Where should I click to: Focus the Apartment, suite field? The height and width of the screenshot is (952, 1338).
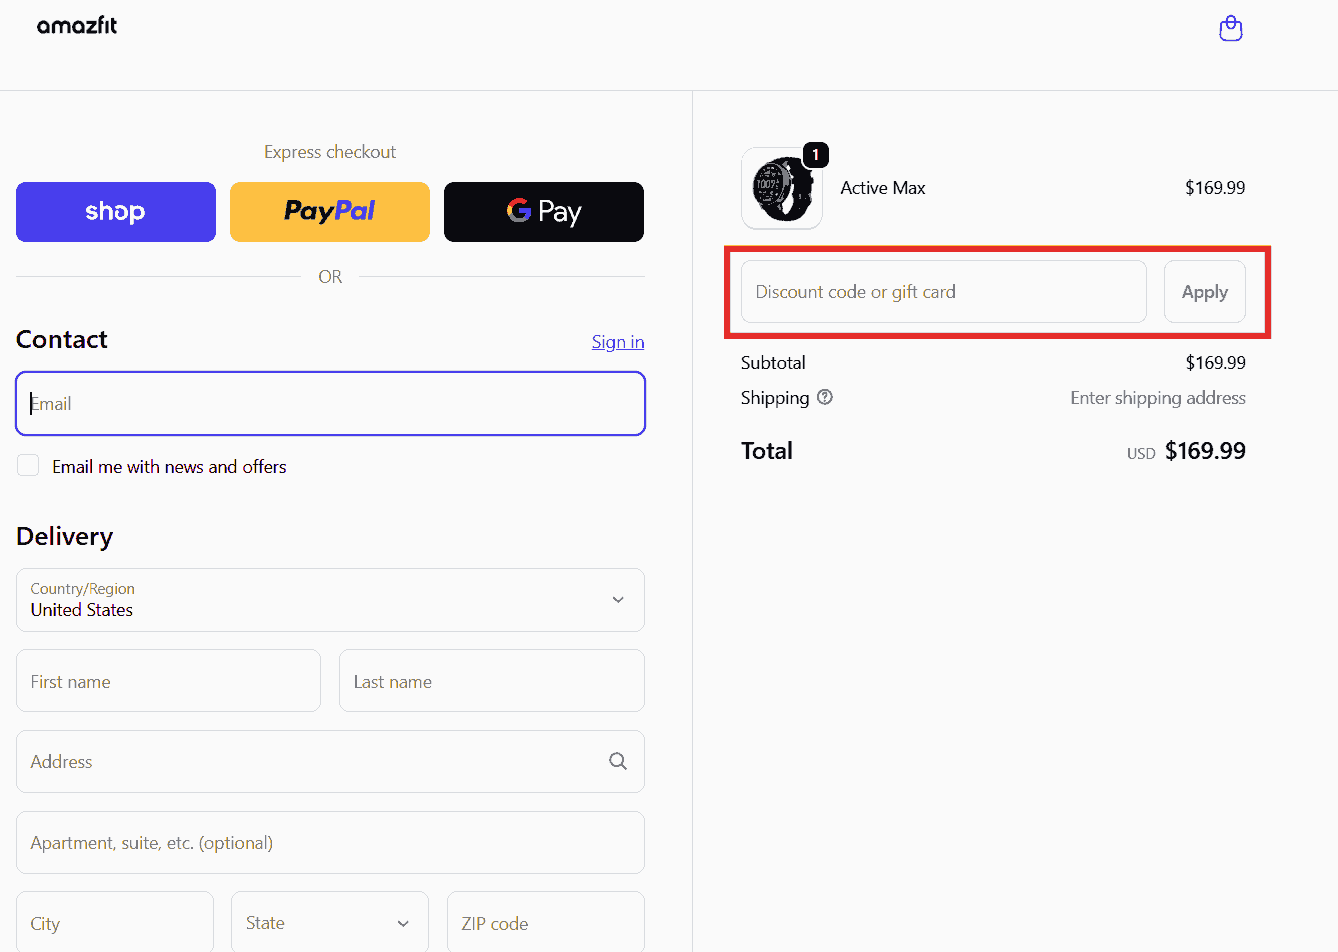tap(330, 843)
